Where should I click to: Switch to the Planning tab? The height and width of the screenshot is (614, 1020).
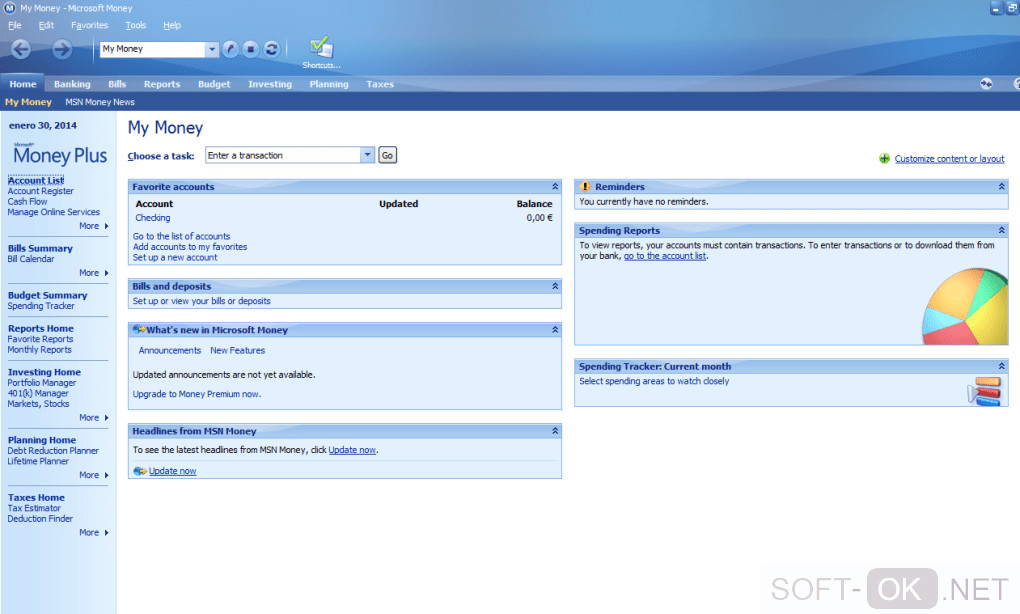pos(329,84)
